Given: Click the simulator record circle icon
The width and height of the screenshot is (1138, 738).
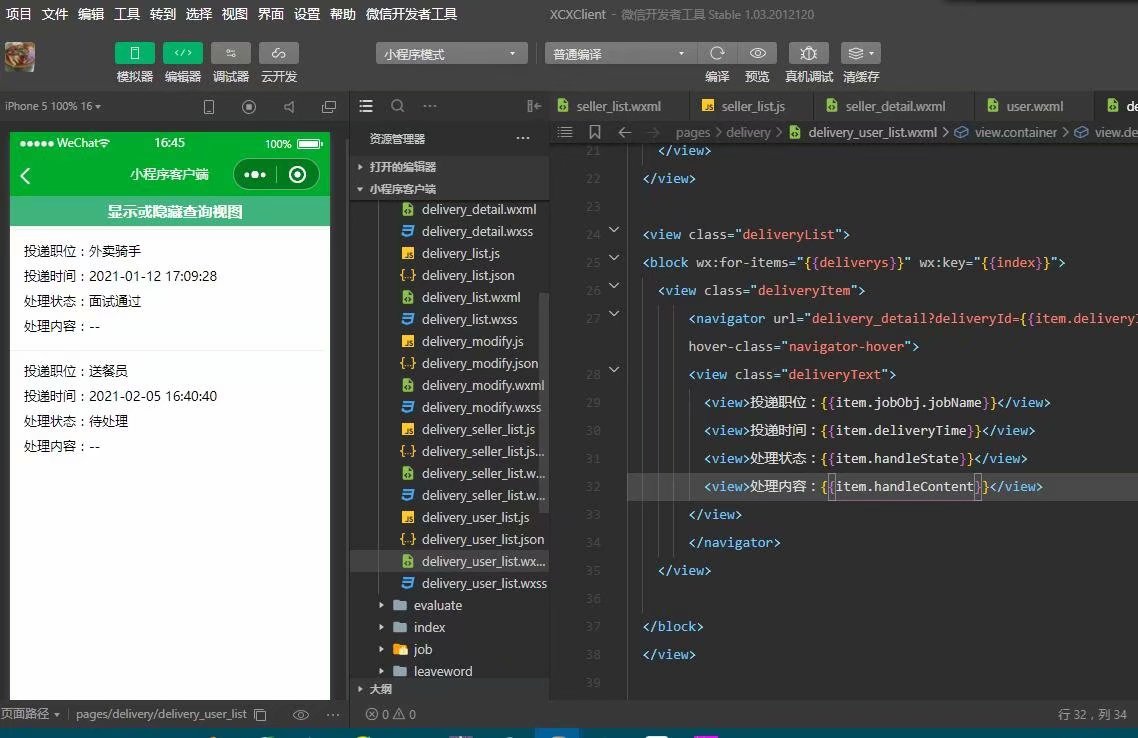Looking at the screenshot, I should point(249,107).
